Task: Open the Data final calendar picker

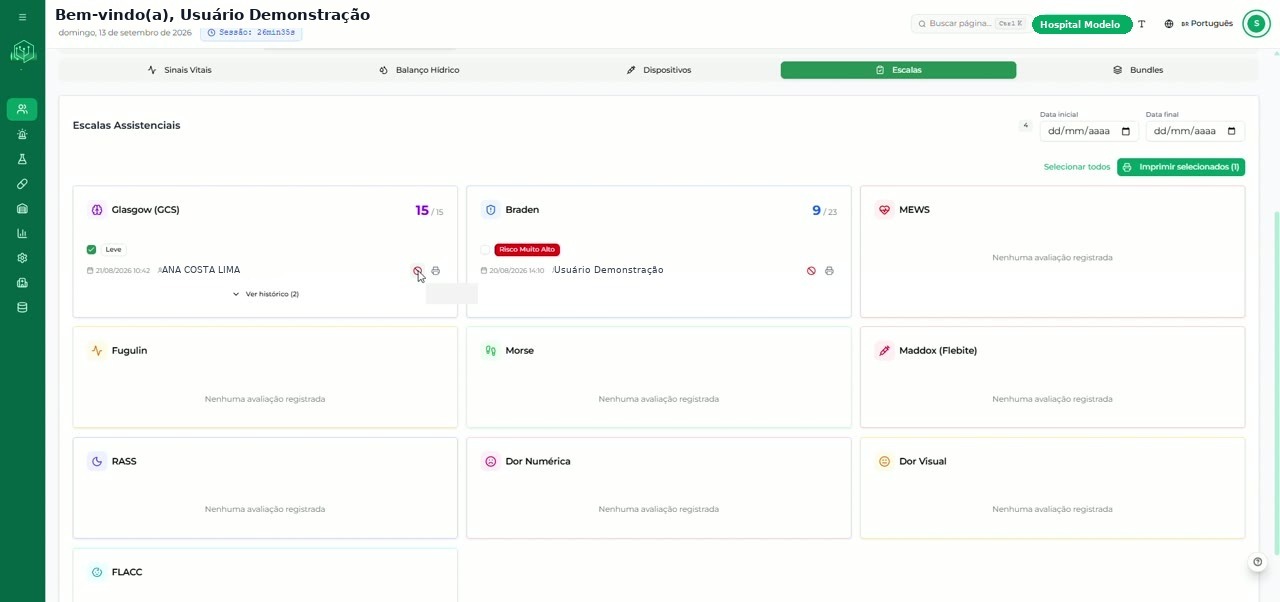Action: pos(1232,131)
